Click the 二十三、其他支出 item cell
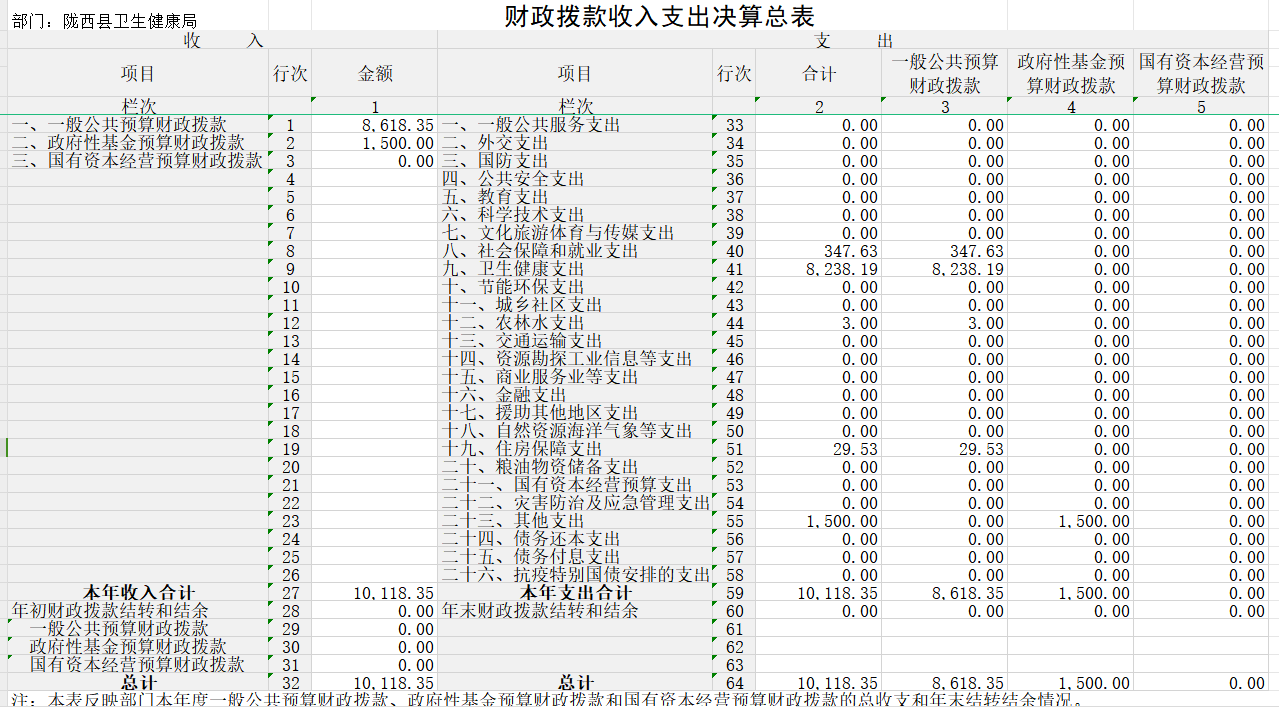The image size is (1279, 707). click(513, 522)
